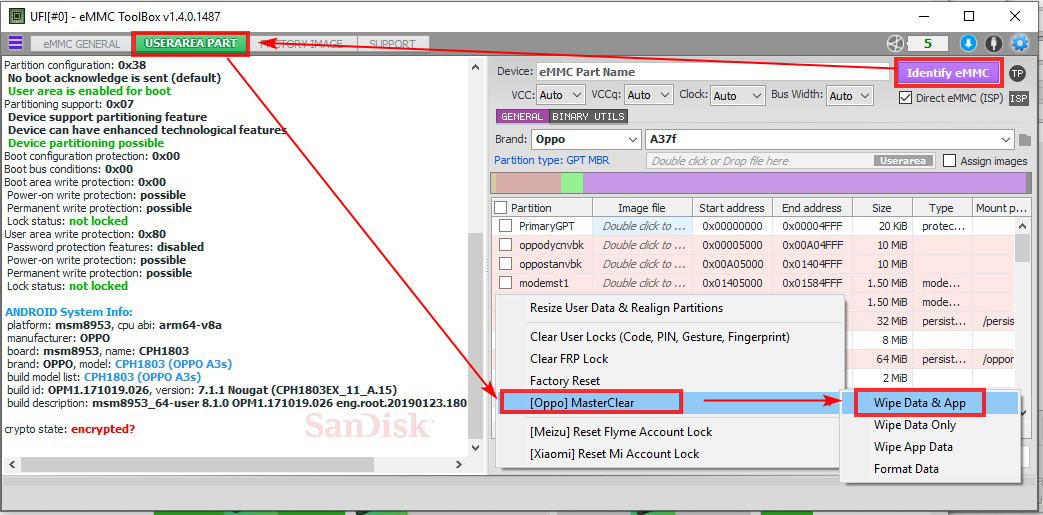Viewport: 1043px width, 515px height.
Task: Click the eMMC ToolBox app title icon
Action: pos(15,16)
